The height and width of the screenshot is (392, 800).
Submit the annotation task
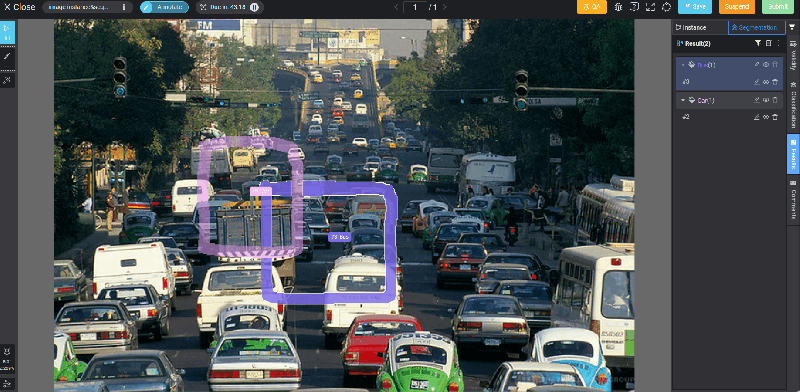point(778,7)
